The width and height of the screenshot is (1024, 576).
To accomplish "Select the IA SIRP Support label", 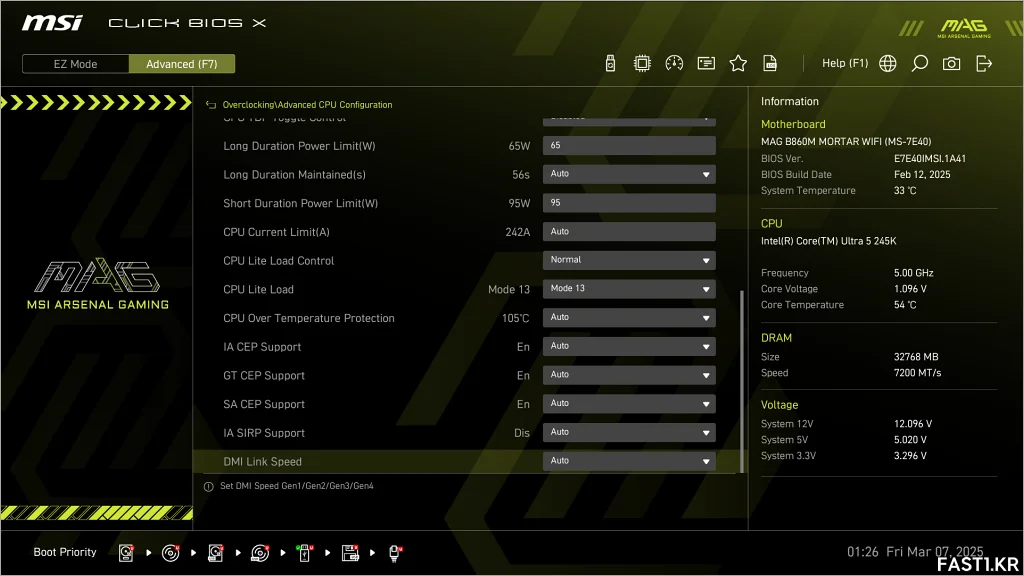I will pyautogui.click(x=264, y=433).
